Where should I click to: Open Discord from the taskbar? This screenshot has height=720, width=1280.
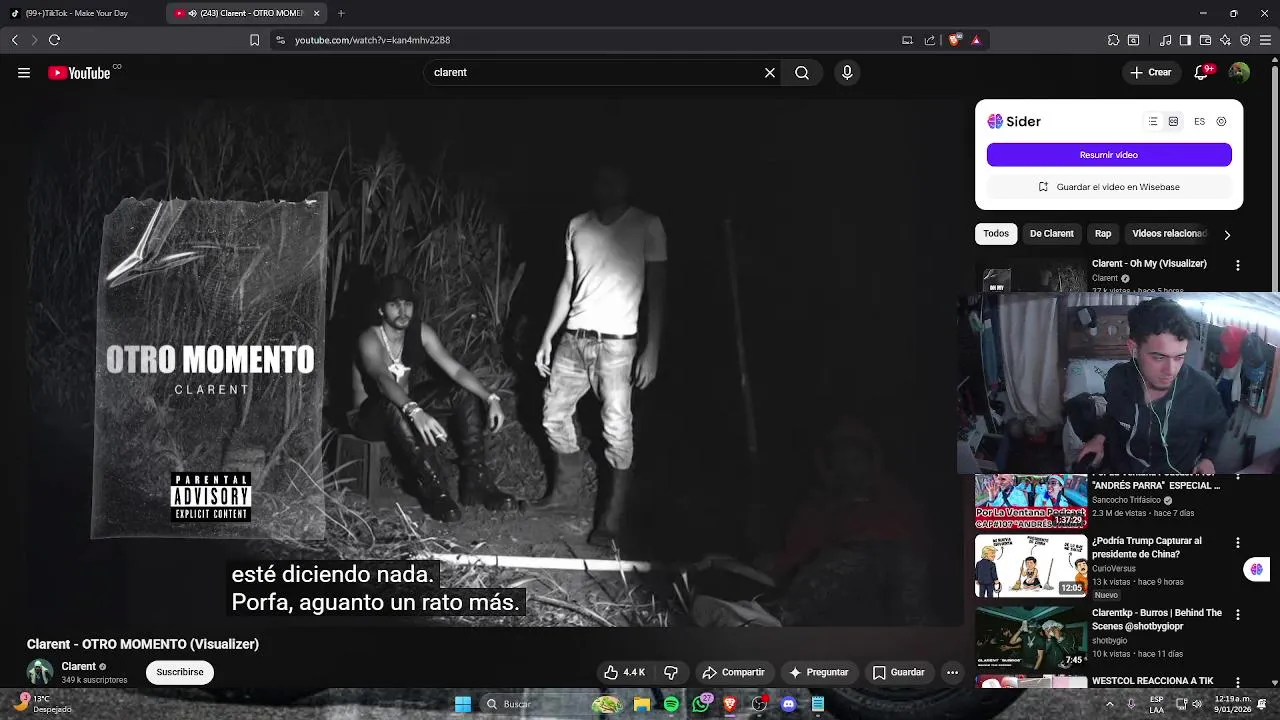[x=789, y=704]
